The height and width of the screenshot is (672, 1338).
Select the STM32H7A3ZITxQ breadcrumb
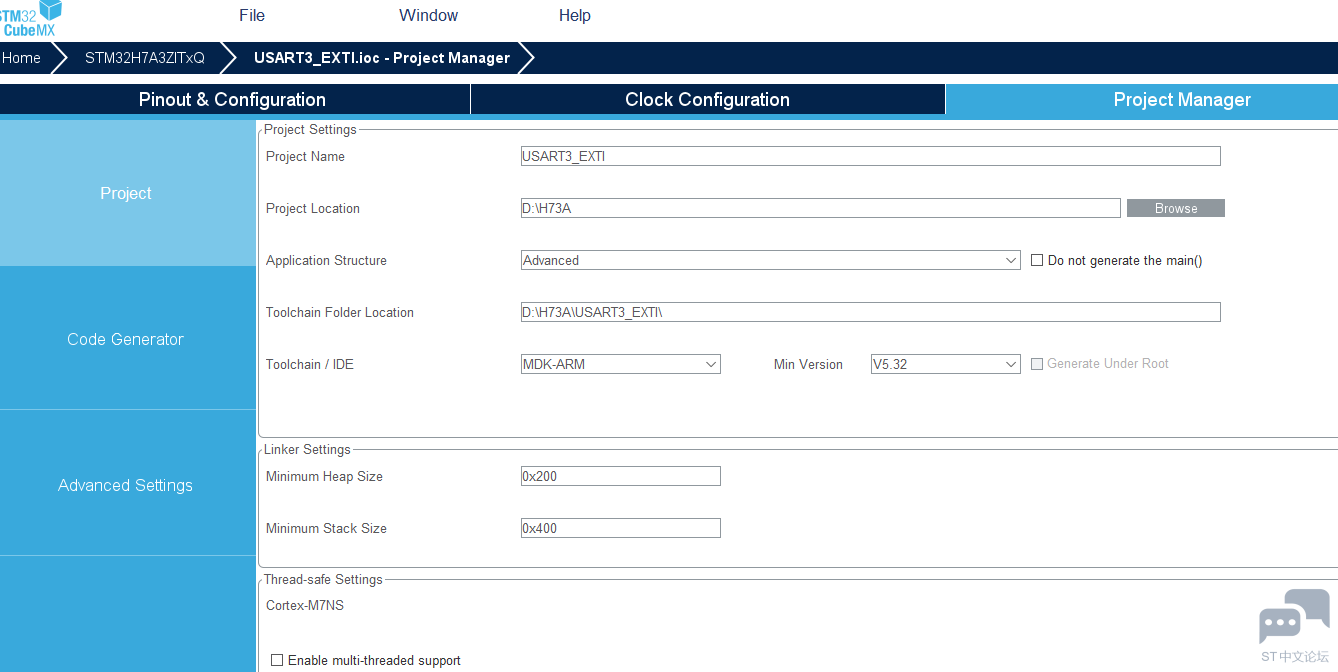tap(144, 58)
